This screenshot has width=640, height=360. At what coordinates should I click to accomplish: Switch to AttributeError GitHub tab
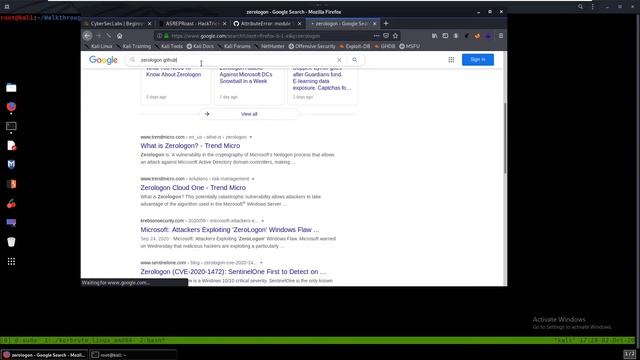tap(264, 24)
